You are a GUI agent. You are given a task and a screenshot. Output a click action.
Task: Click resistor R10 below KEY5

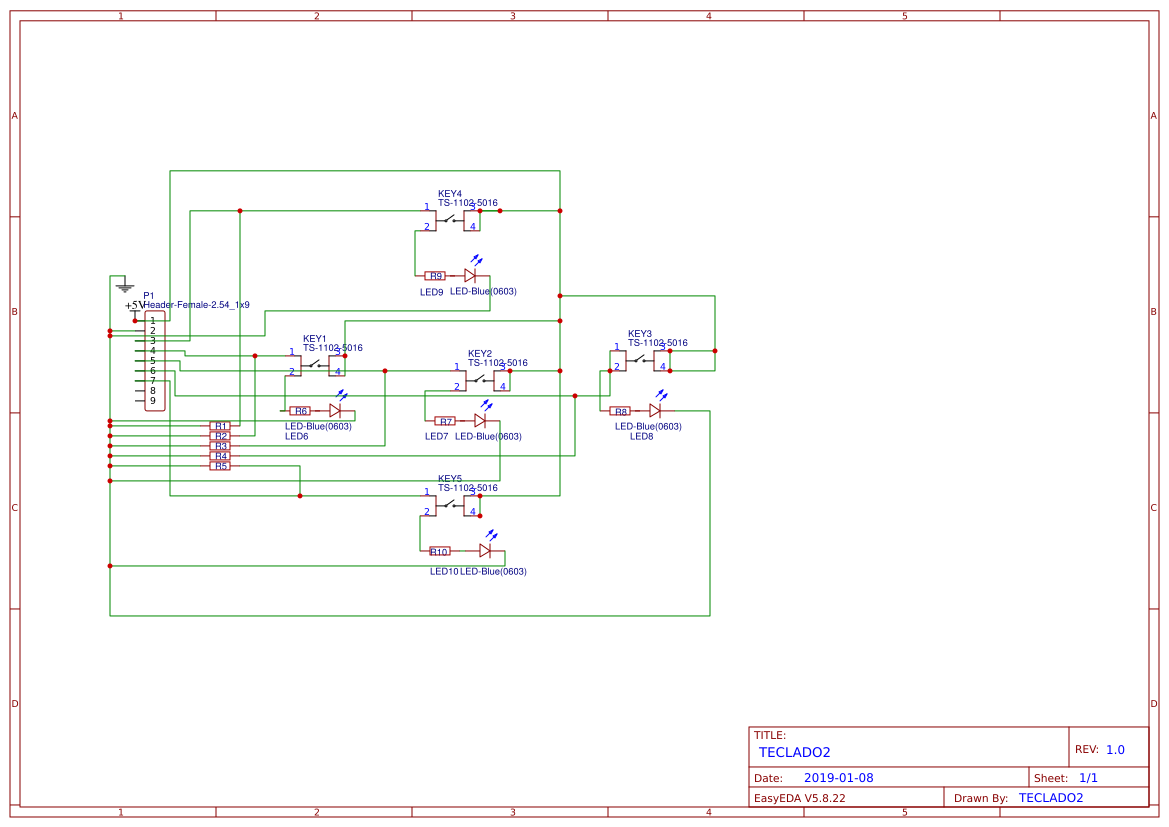click(x=440, y=551)
